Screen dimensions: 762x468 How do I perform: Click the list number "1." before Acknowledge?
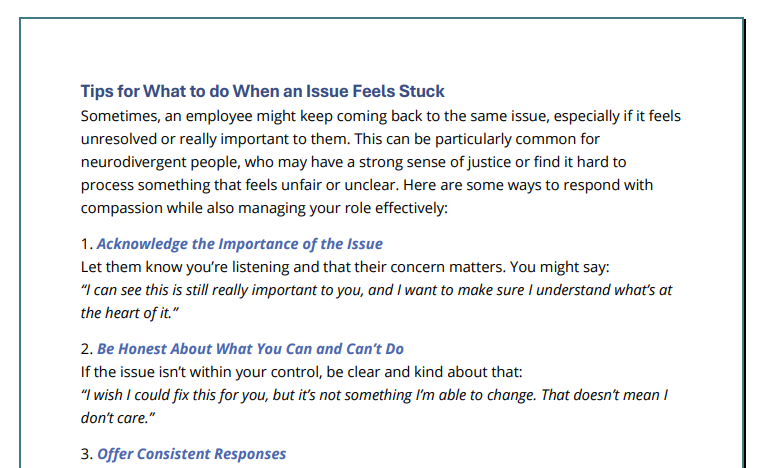click(x=86, y=244)
